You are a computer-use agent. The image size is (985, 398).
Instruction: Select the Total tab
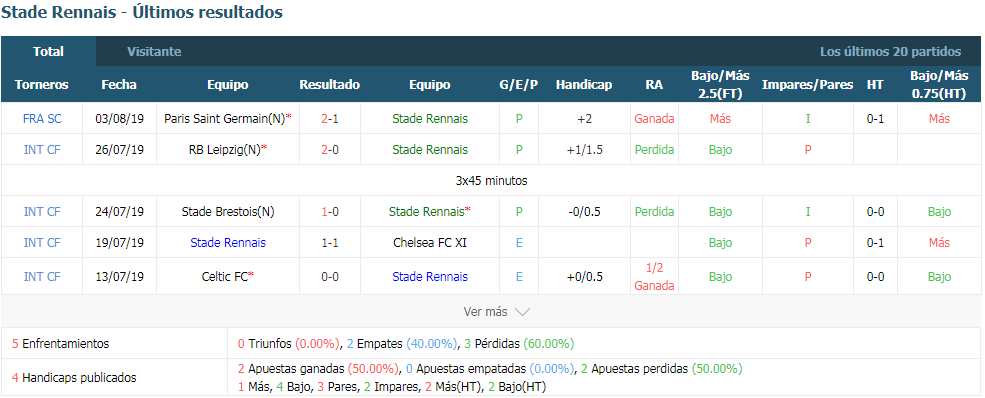pyautogui.click(x=48, y=51)
